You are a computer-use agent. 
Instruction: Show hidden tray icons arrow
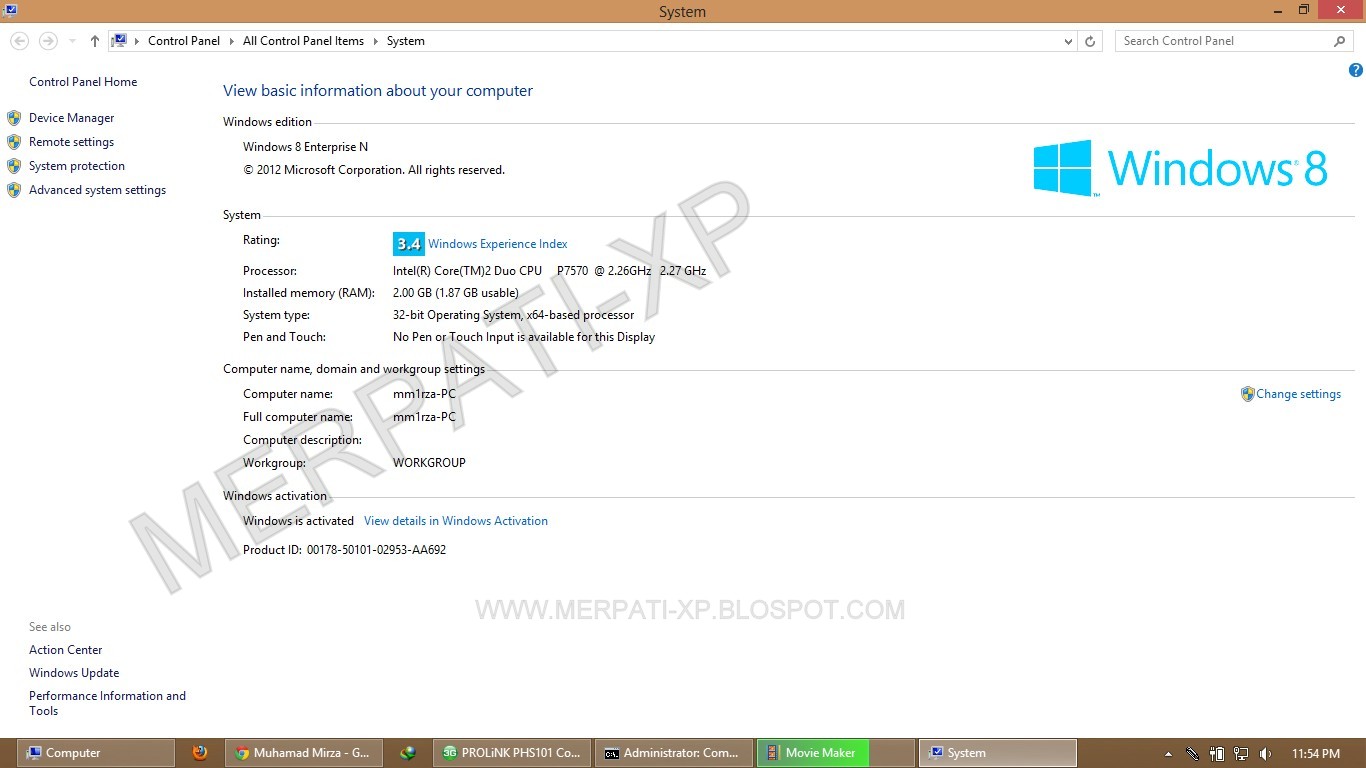1168,754
